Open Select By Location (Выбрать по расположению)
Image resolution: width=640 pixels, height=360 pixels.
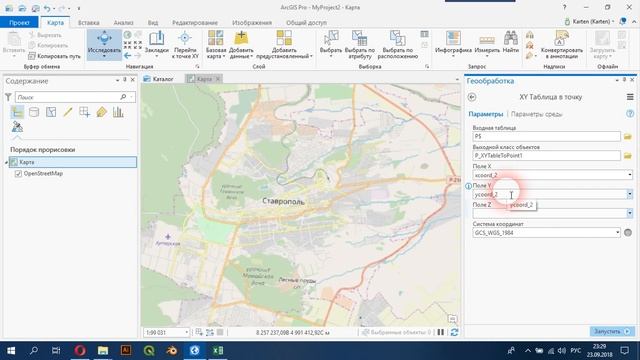[398, 44]
